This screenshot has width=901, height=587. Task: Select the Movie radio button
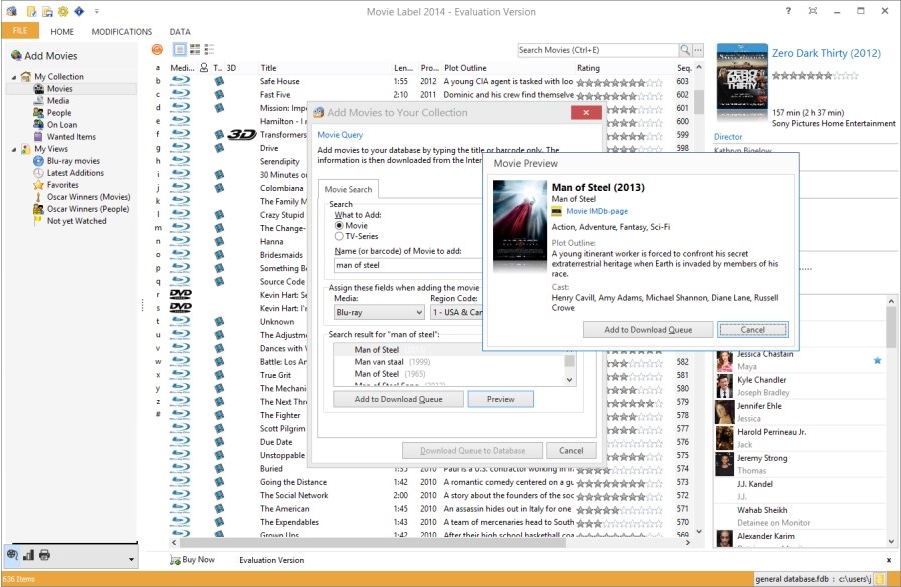pos(339,226)
